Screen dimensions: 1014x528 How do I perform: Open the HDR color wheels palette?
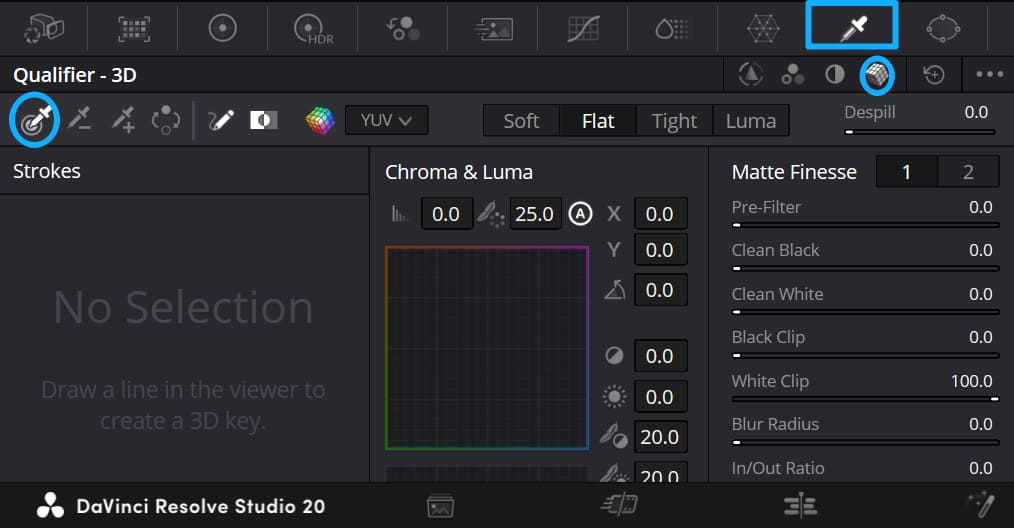(x=314, y=29)
